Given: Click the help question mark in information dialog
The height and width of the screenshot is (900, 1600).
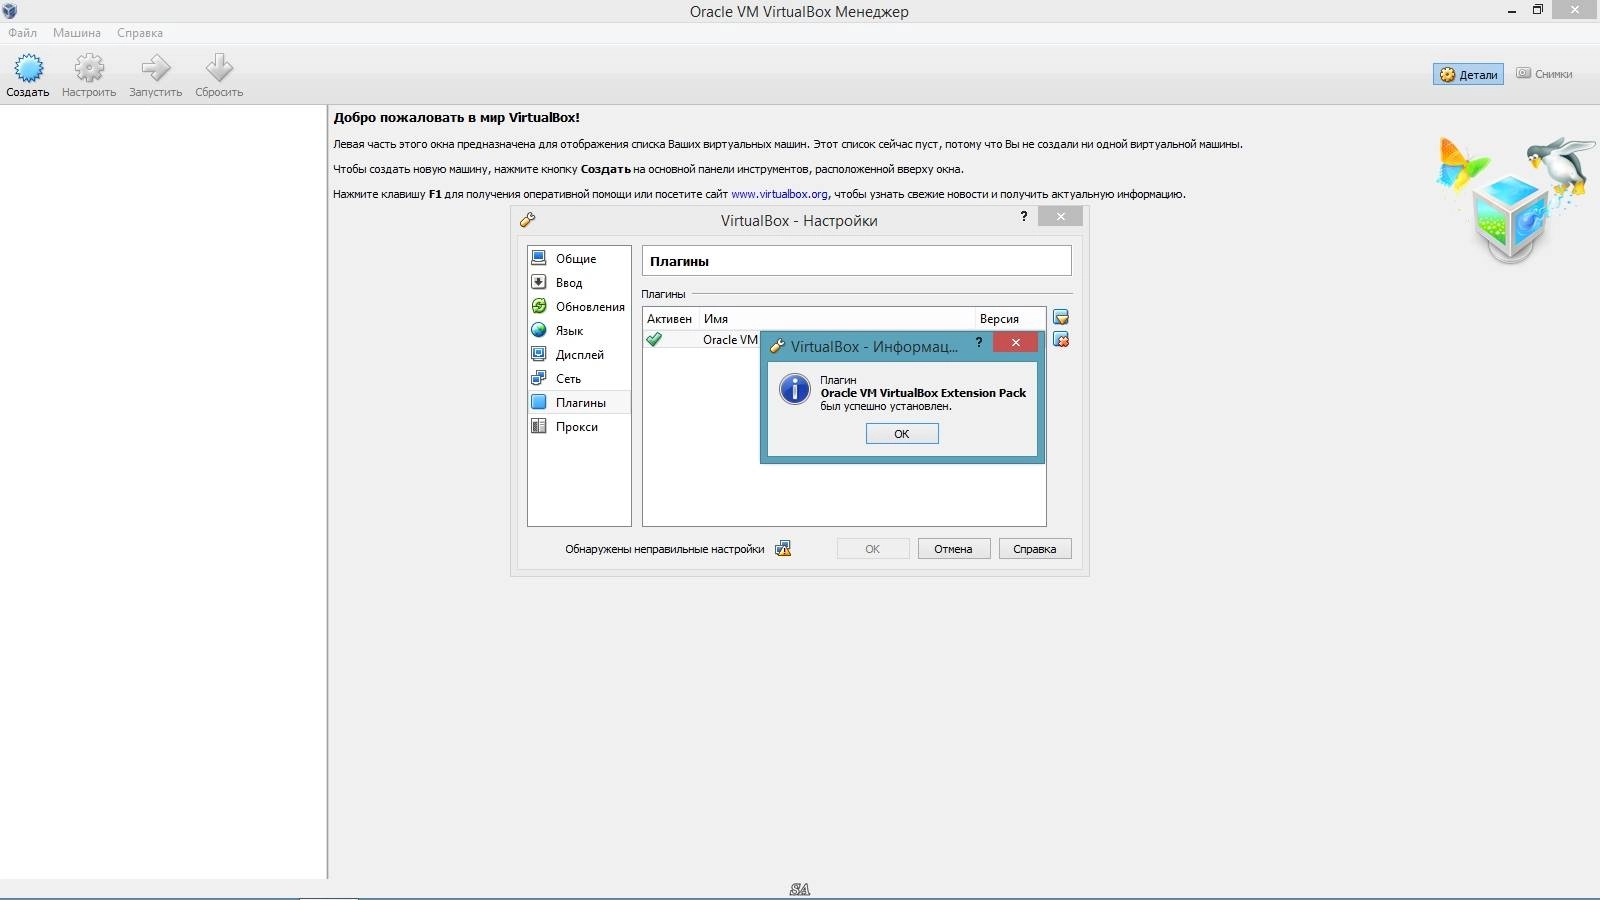Looking at the screenshot, I should click(x=979, y=342).
